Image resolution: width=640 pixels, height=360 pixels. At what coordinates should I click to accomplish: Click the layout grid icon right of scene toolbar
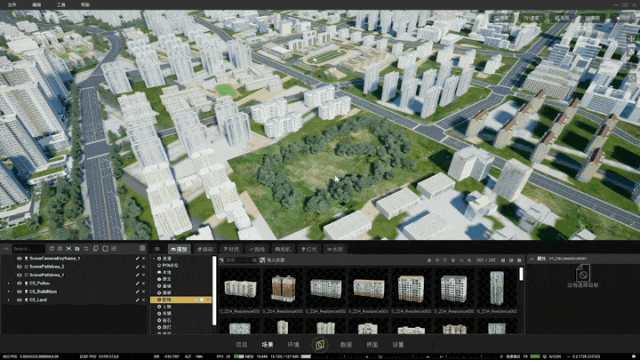coord(142,248)
